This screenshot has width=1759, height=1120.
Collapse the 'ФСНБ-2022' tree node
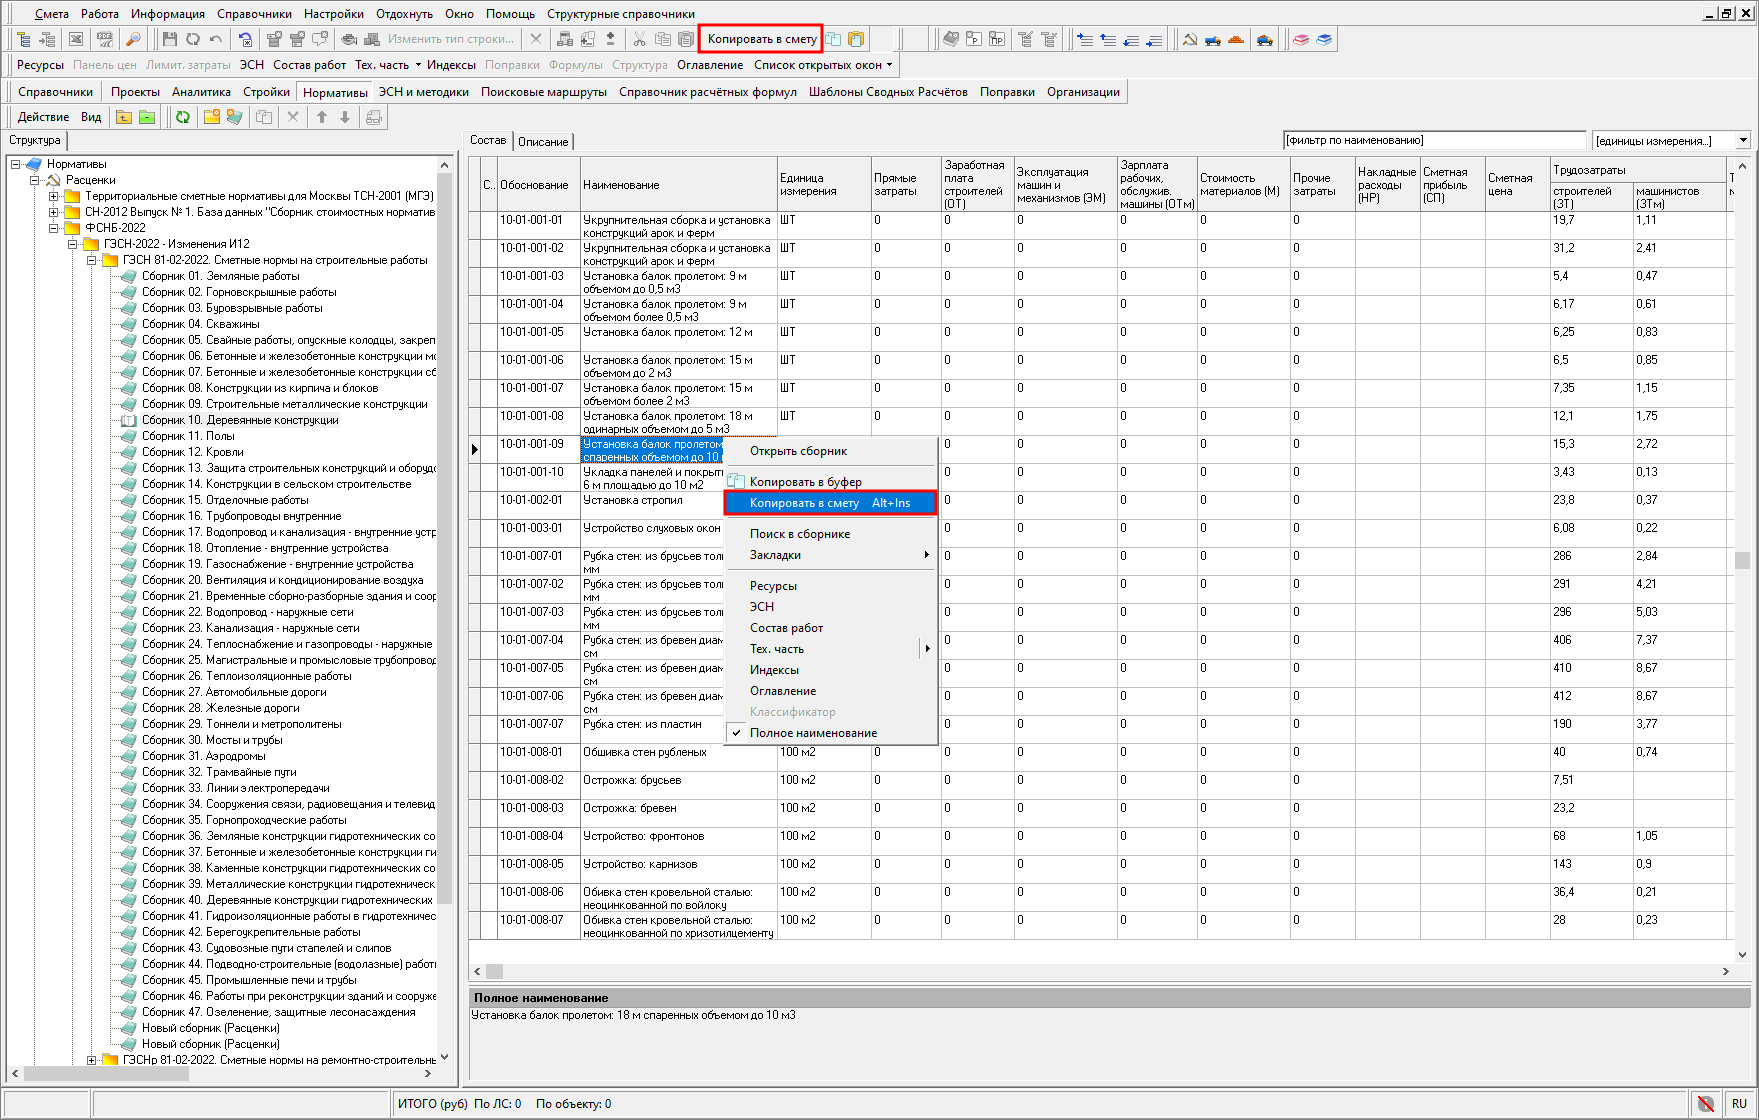[x=54, y=228]
